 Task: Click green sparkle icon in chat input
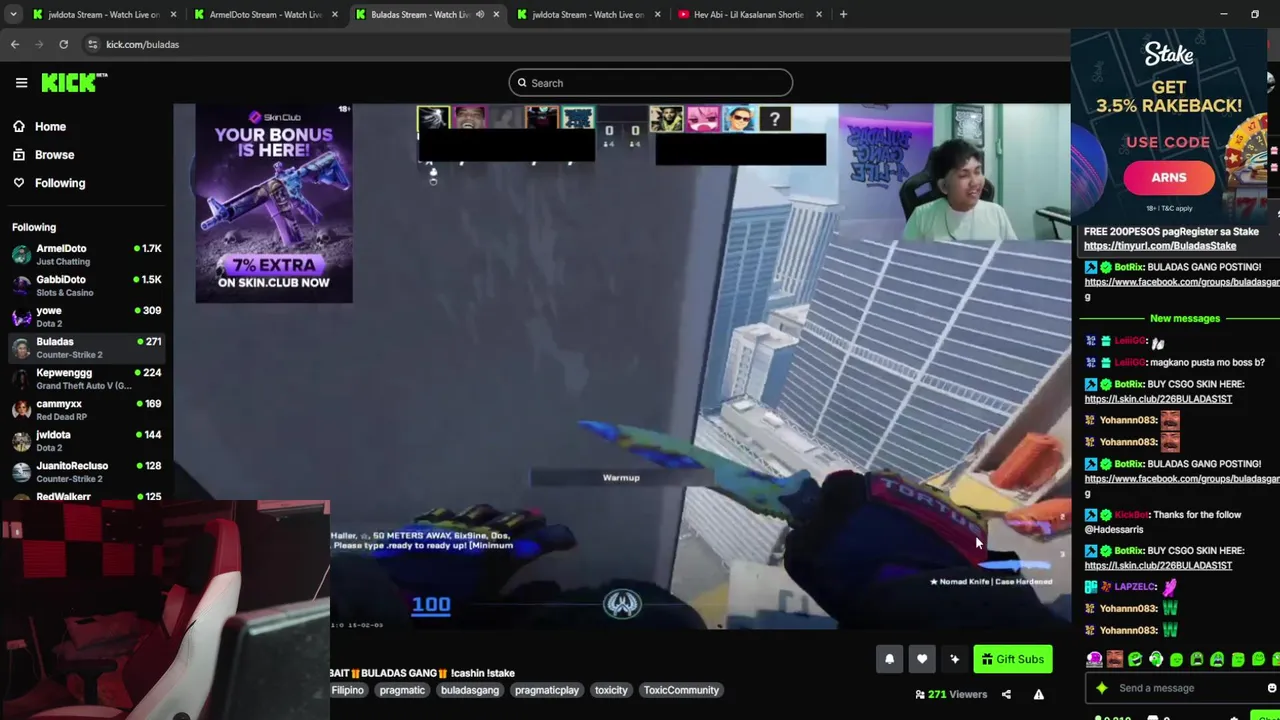click(1102, 688)
